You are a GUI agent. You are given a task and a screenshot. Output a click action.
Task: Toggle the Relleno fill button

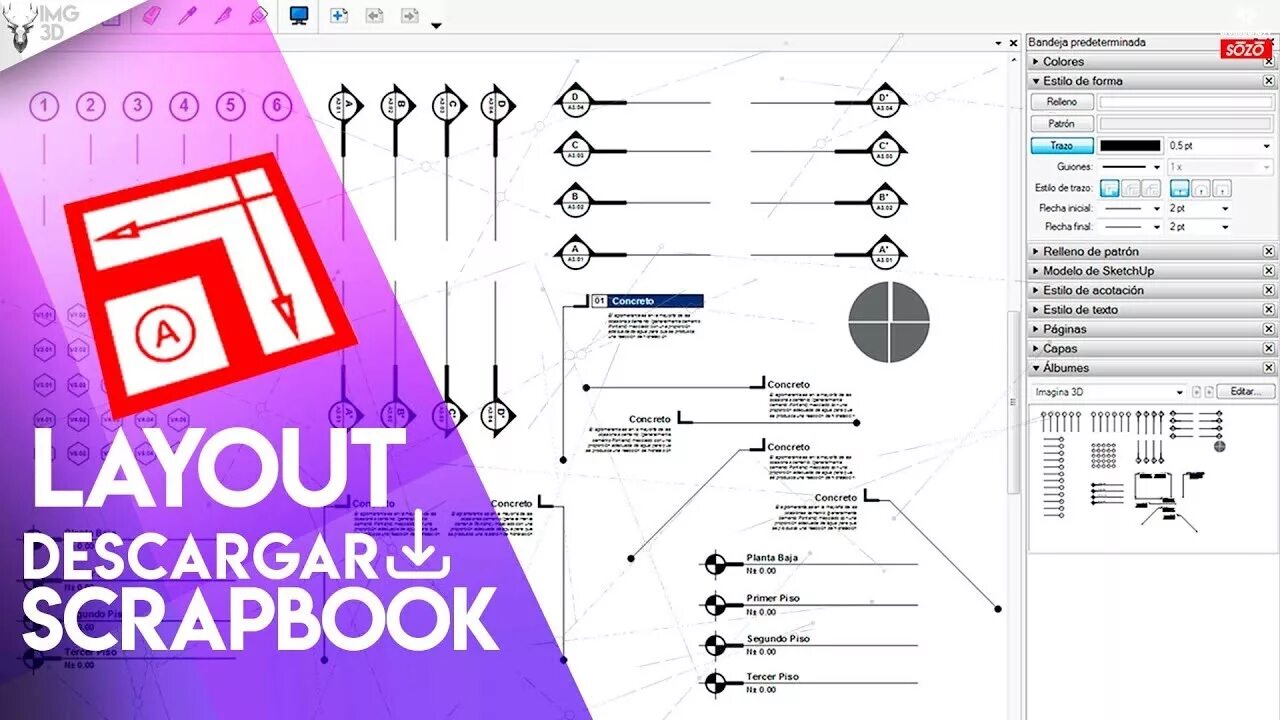click(x=1062, y=102)
